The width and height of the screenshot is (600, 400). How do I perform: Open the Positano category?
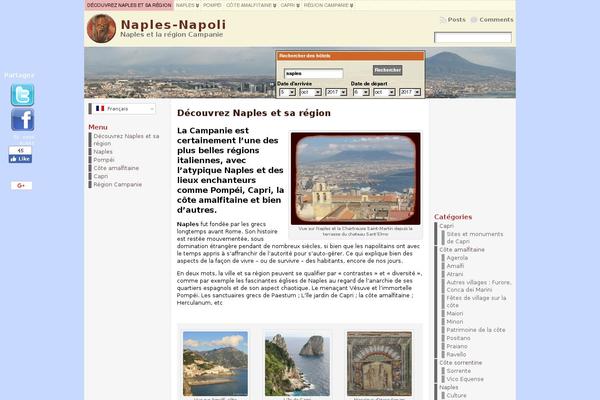click(458, 338)
